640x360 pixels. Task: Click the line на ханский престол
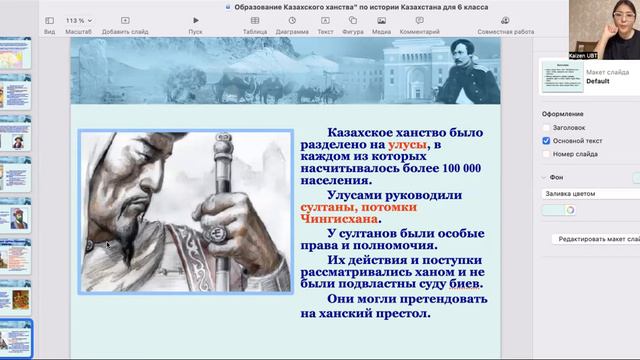[x=365, y=313]
